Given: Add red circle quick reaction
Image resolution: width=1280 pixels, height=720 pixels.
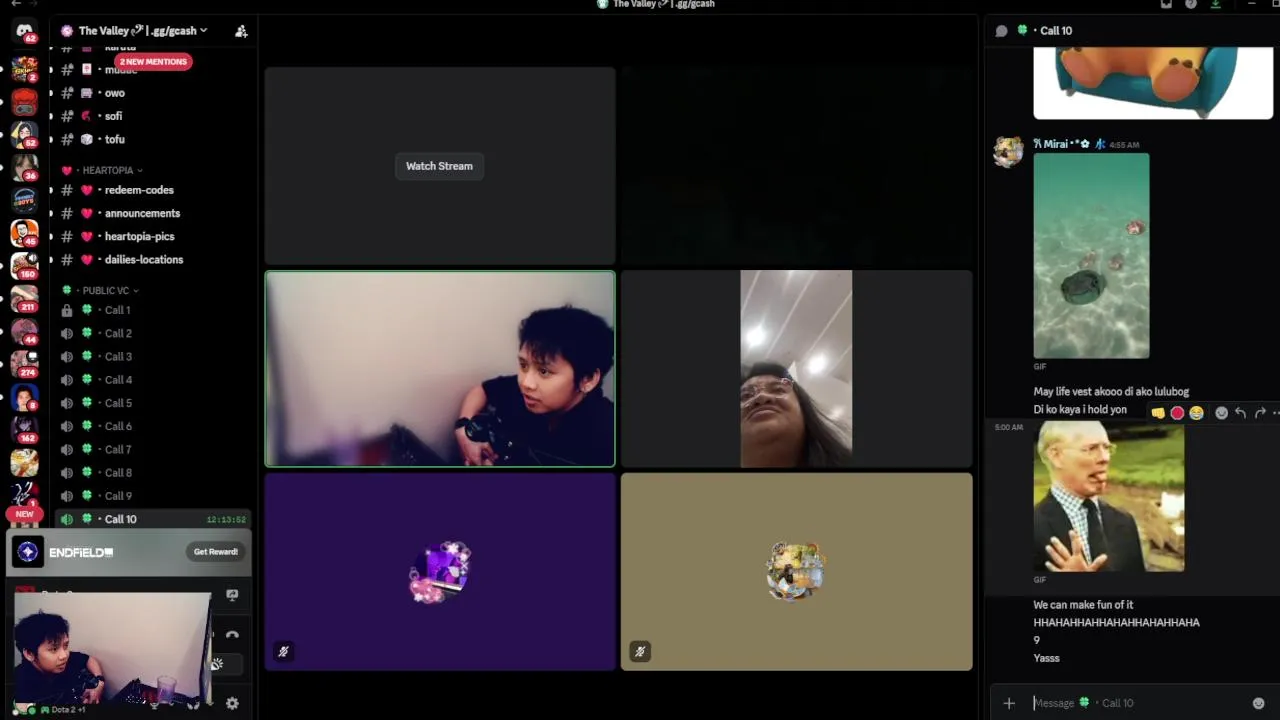Looking at the screenshot, I should pyautogui.click(x=1177, y=413).
